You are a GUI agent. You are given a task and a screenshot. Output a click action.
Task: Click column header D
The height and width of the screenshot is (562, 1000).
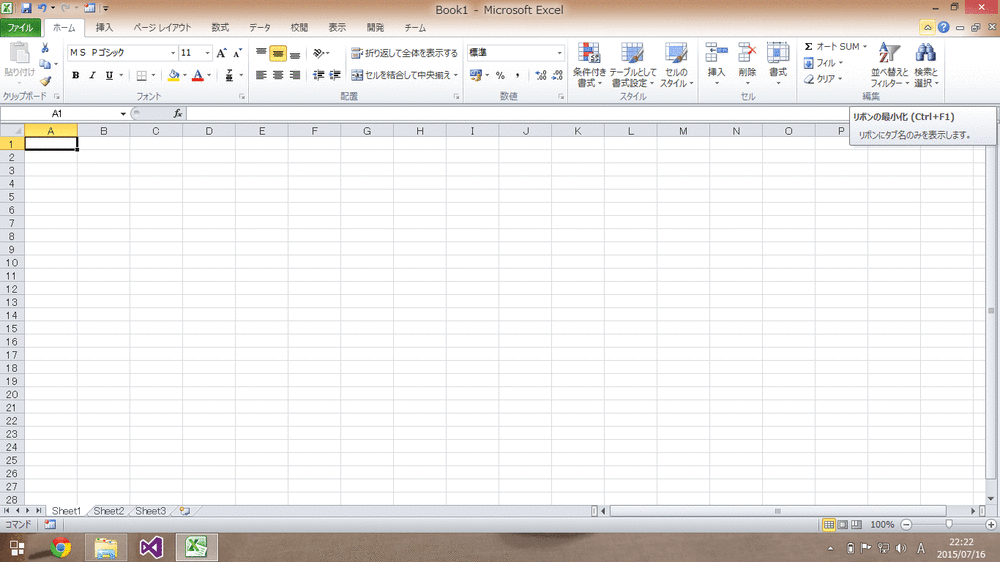coord(209,131)
